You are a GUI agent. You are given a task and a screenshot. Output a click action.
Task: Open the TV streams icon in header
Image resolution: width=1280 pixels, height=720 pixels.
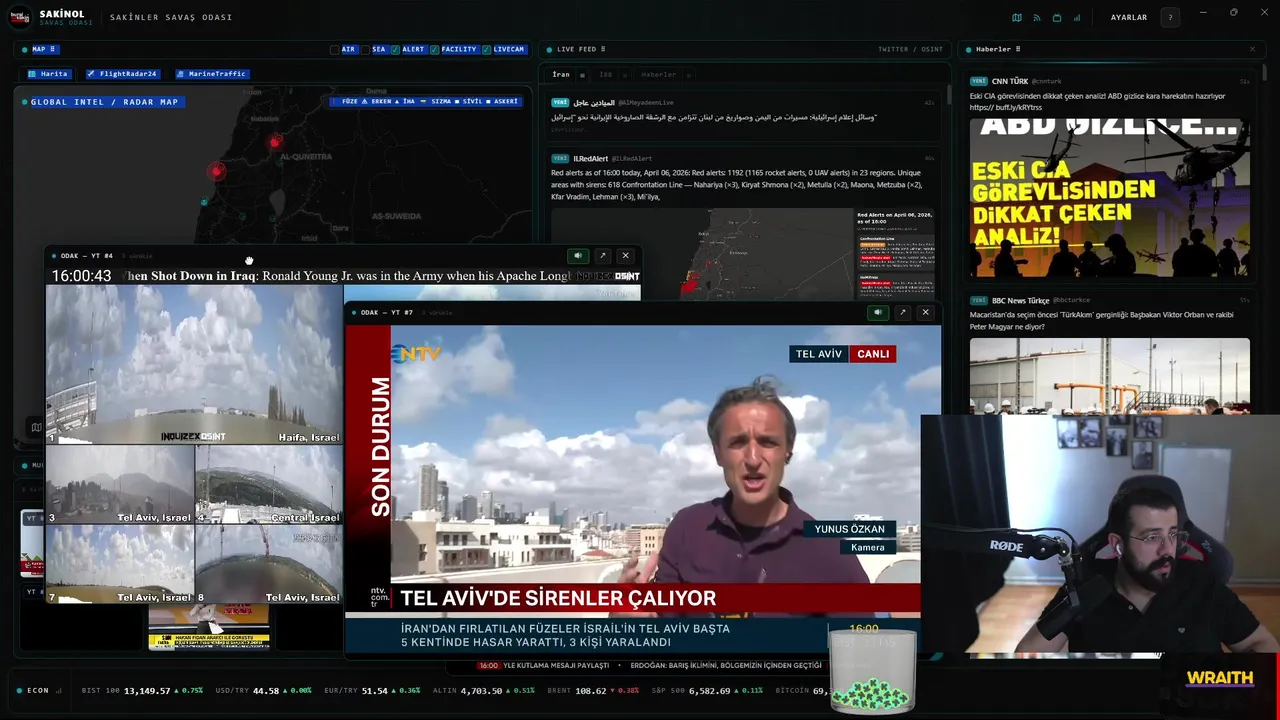(x=1057, y=17)
